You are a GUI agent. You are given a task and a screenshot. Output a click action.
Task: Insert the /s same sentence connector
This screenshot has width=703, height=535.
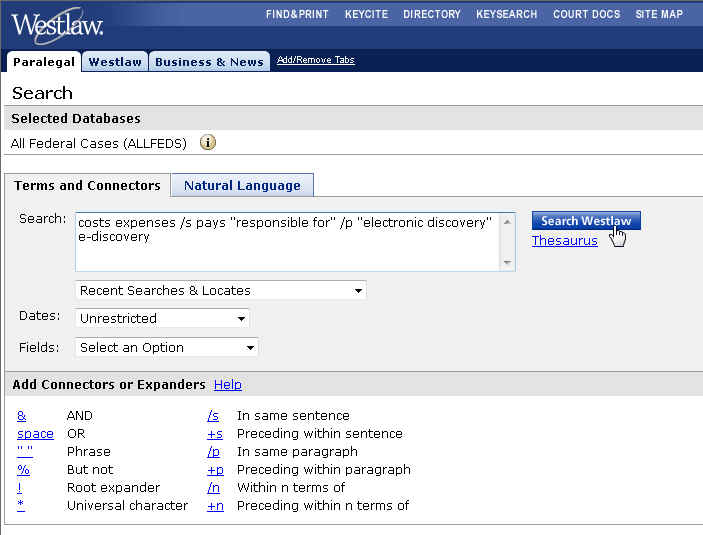coord(212,415)
